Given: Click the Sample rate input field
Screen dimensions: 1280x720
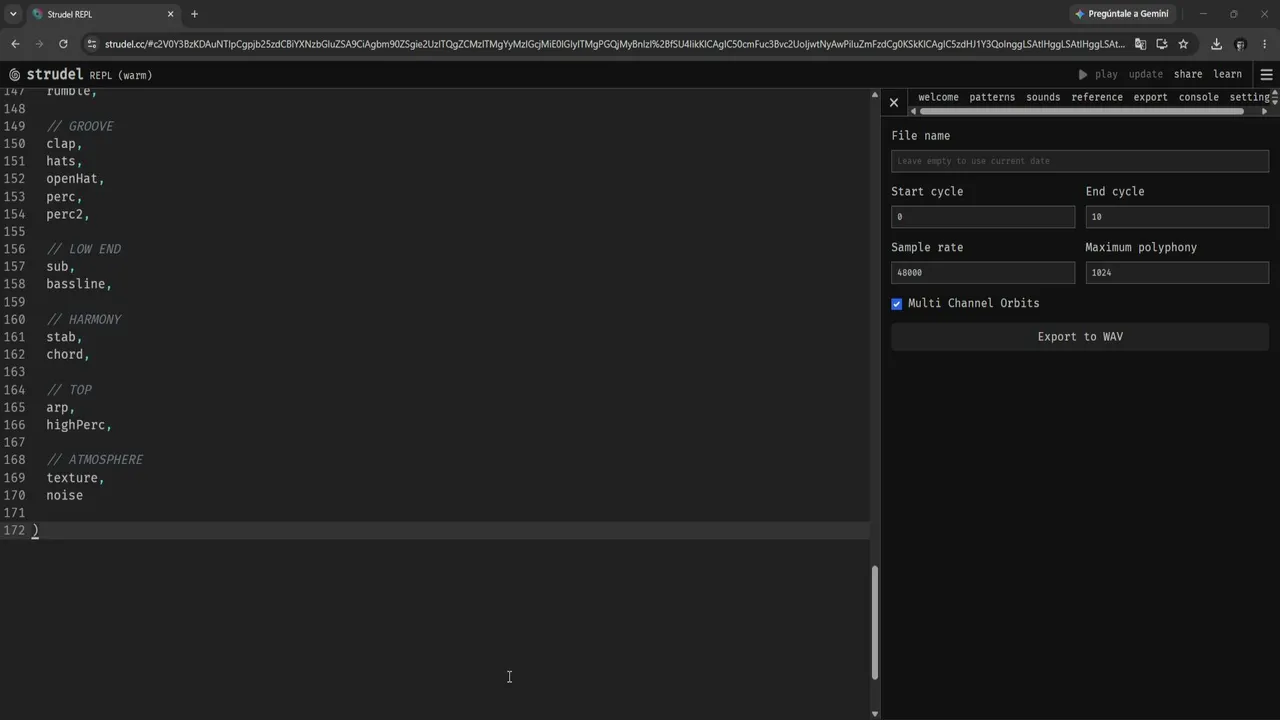Looking at the screenshot, I should click(x=983, y=272).
